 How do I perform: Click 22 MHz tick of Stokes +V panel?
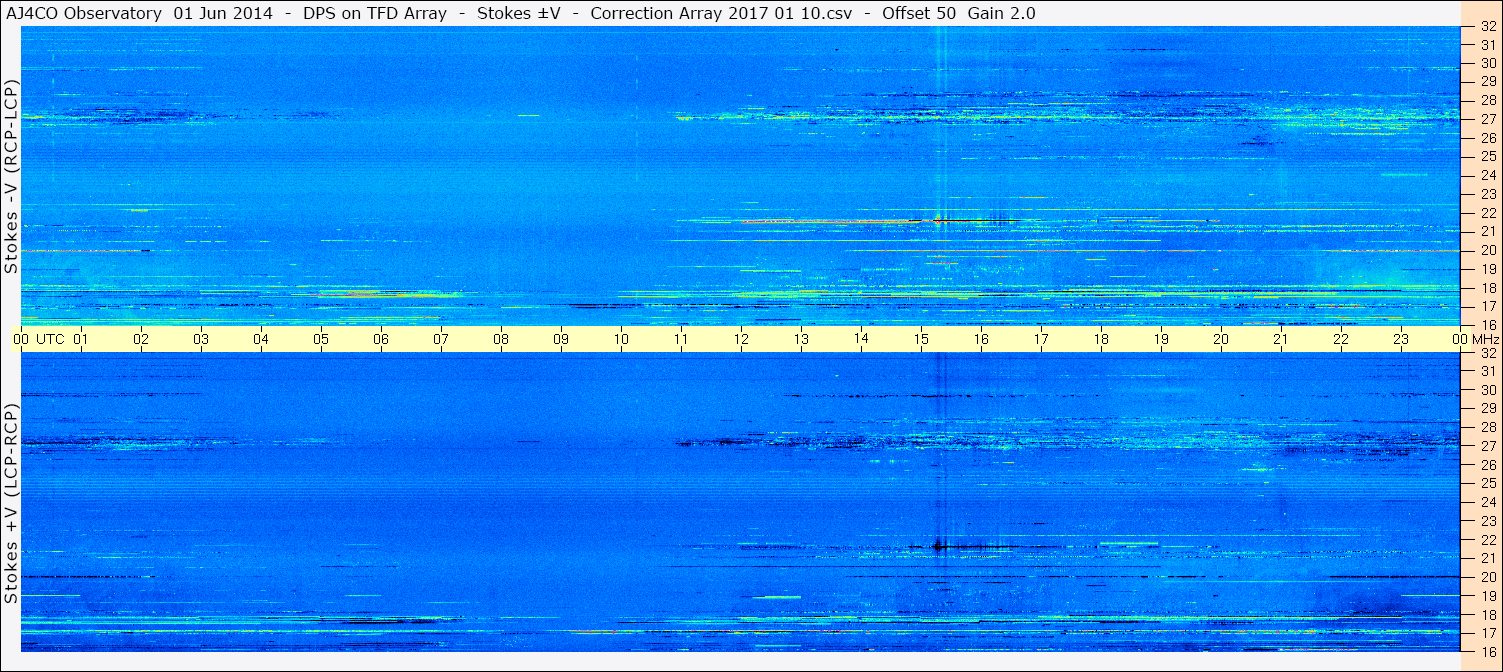[x=1487, y=539]
